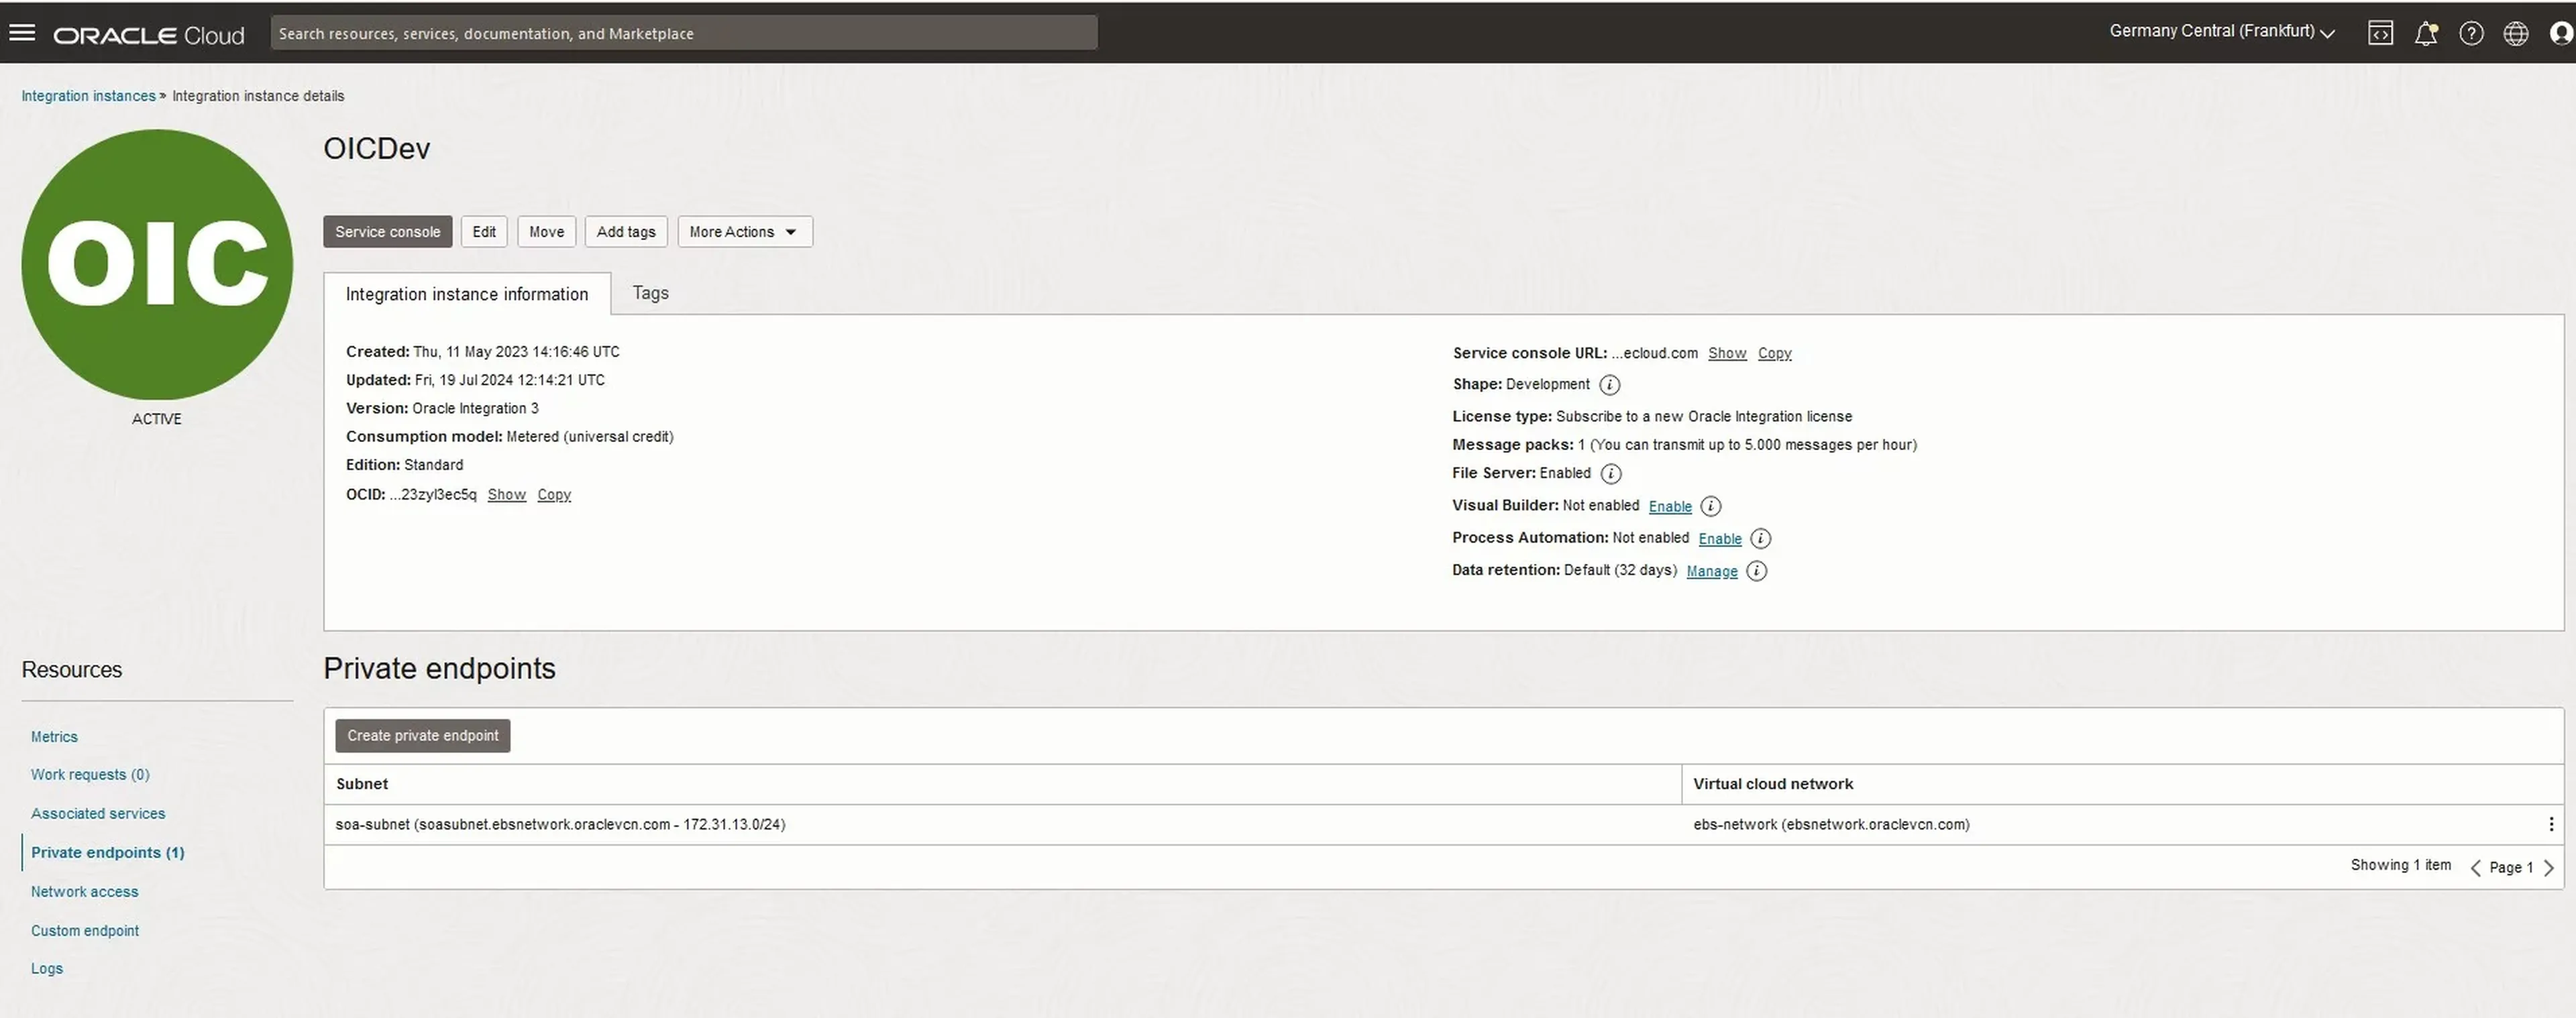This screenshot has height=1018, width=2576.
Task: Click the Process Automation info icon
Action: click(1761, 539)
